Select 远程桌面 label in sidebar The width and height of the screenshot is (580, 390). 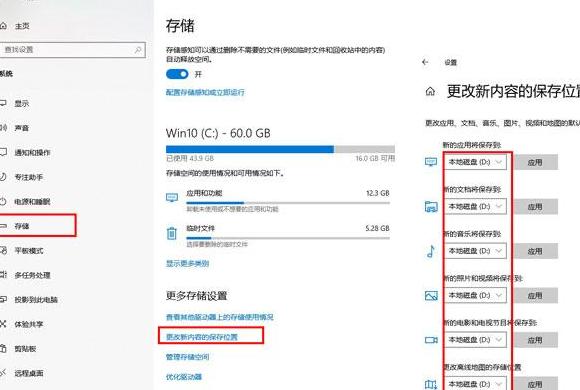[29, 373]
